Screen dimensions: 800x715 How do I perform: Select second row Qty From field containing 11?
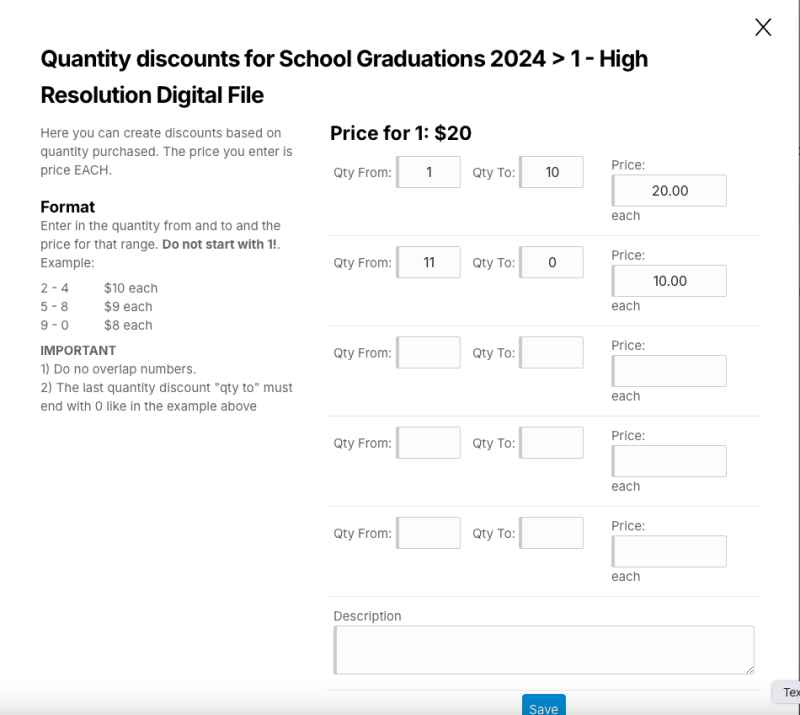coord(429,262)
